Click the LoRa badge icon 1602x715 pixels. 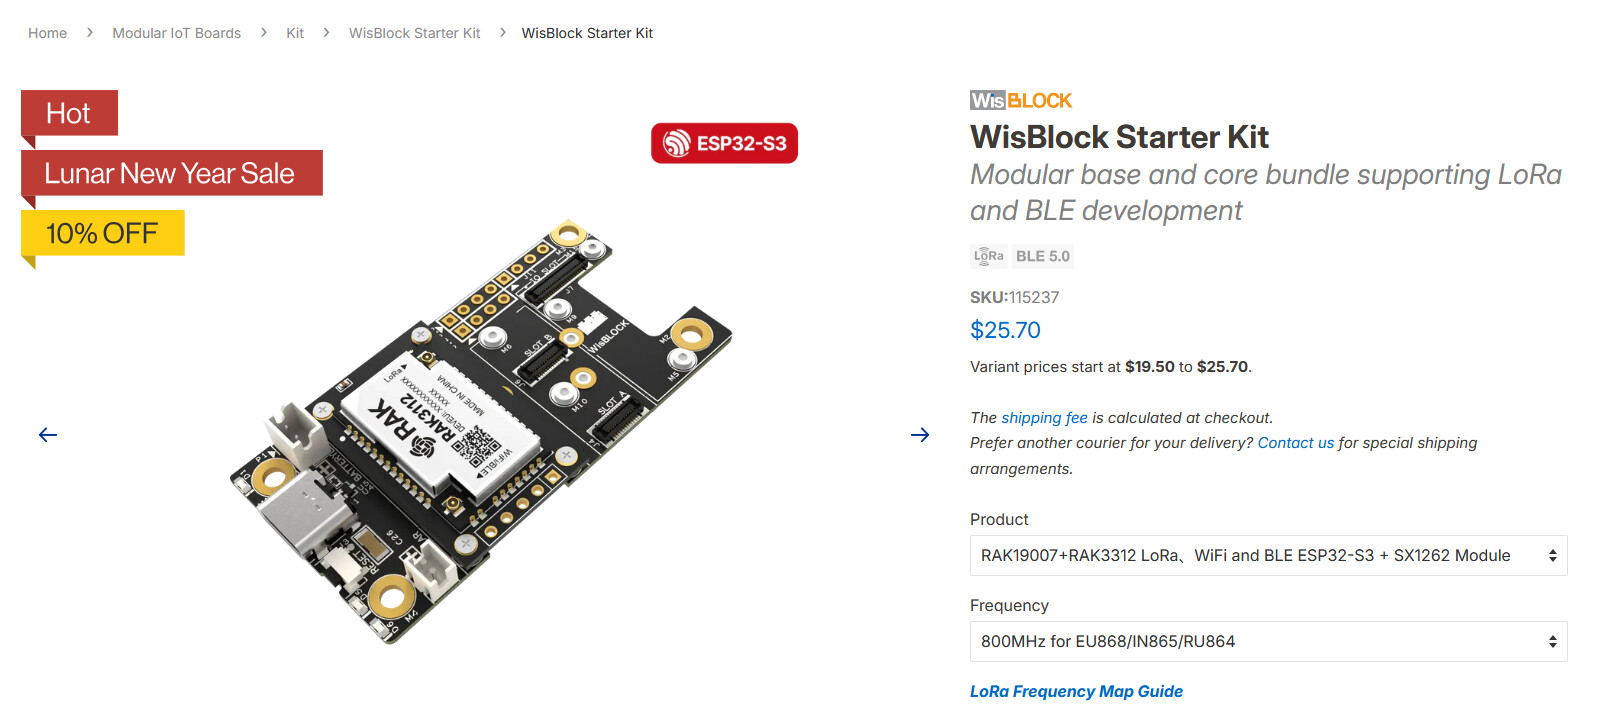(x=989, y=256)
